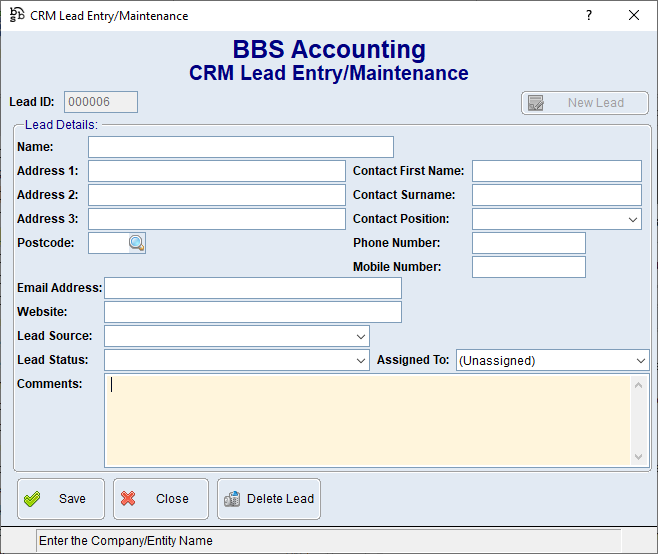Select the Contact Surname field
Screen dimensions: 658x554
pos(557,195)
